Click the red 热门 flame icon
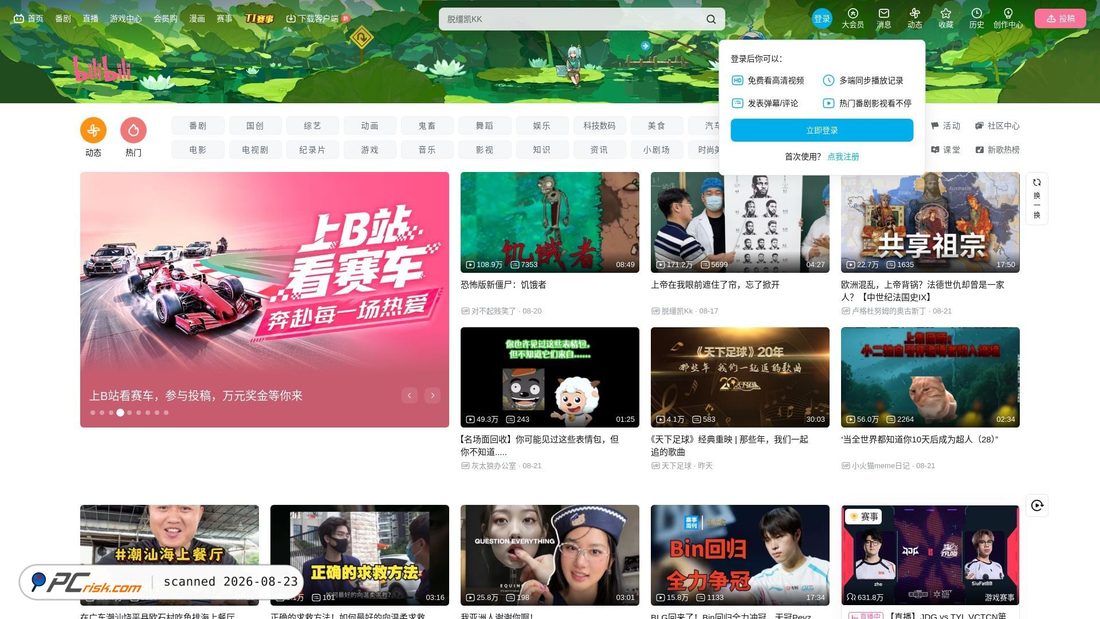Viewport: 1100px width, 619px height. point(133,130)
